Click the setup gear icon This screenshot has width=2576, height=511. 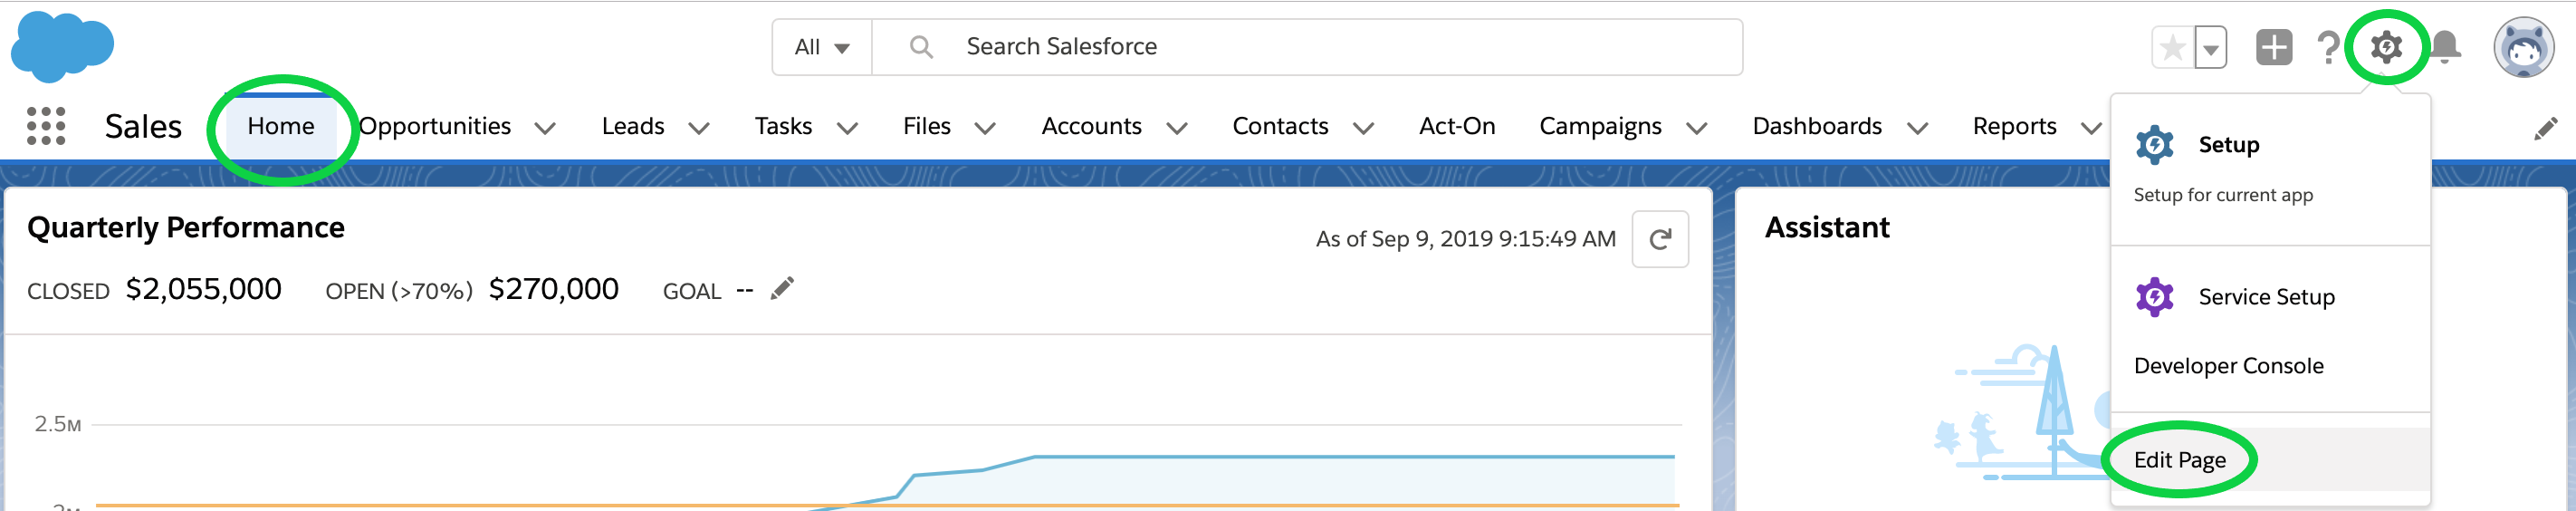[x=2387, y=46]
